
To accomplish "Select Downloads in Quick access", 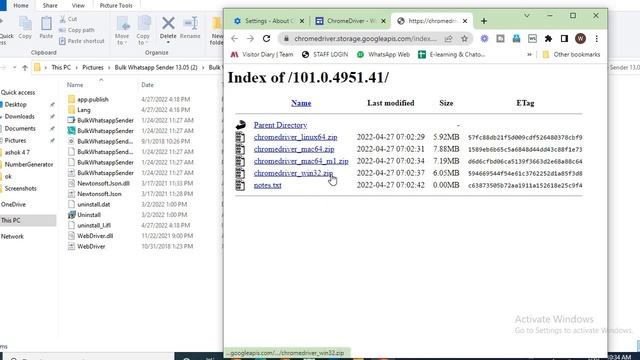I will click(19, 116).
